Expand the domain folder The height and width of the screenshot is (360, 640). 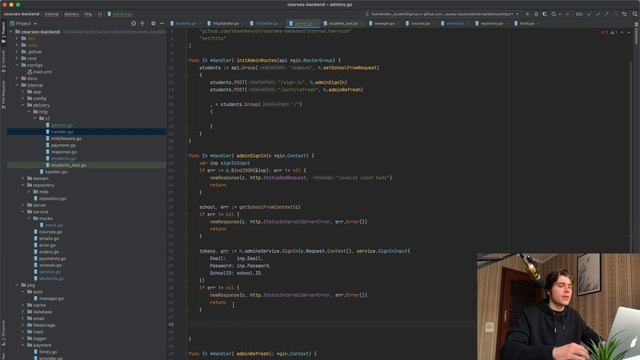click(x=23, y=178)
